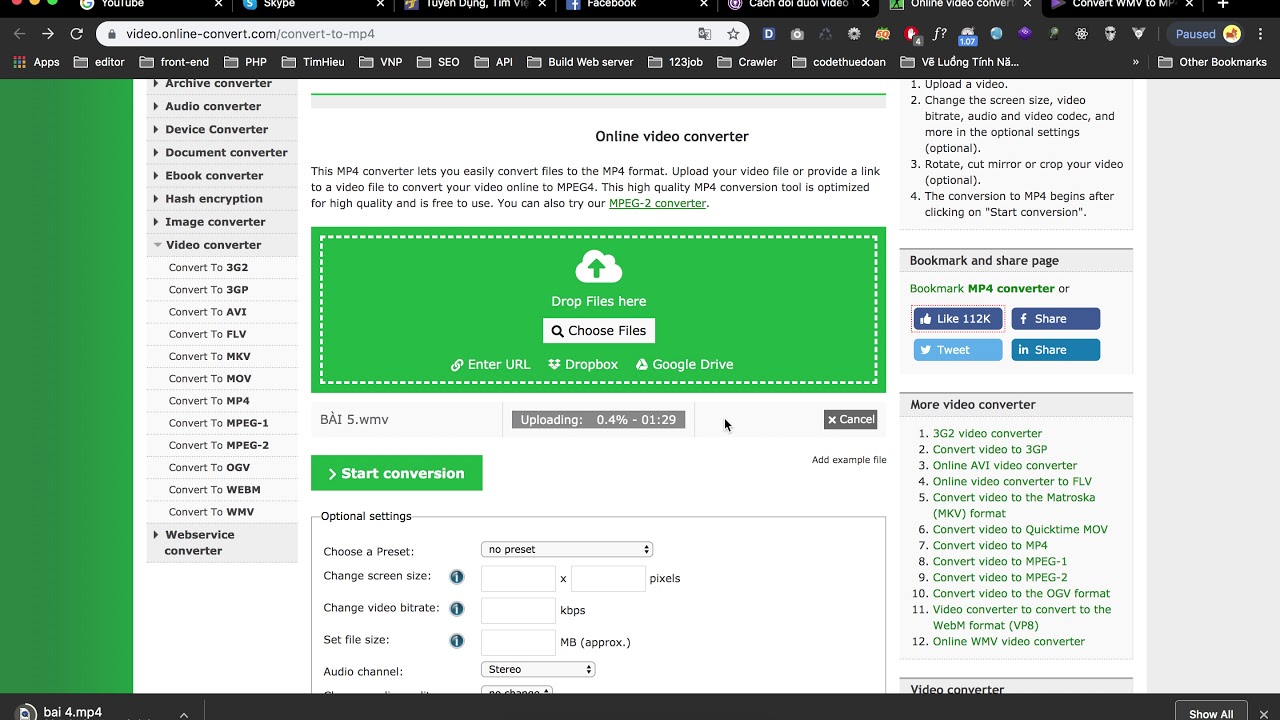Click the Facebook Like 112K button
The height and width of the screenshot is (720, 1280).
pyautogui.click(x=958, y=319)
